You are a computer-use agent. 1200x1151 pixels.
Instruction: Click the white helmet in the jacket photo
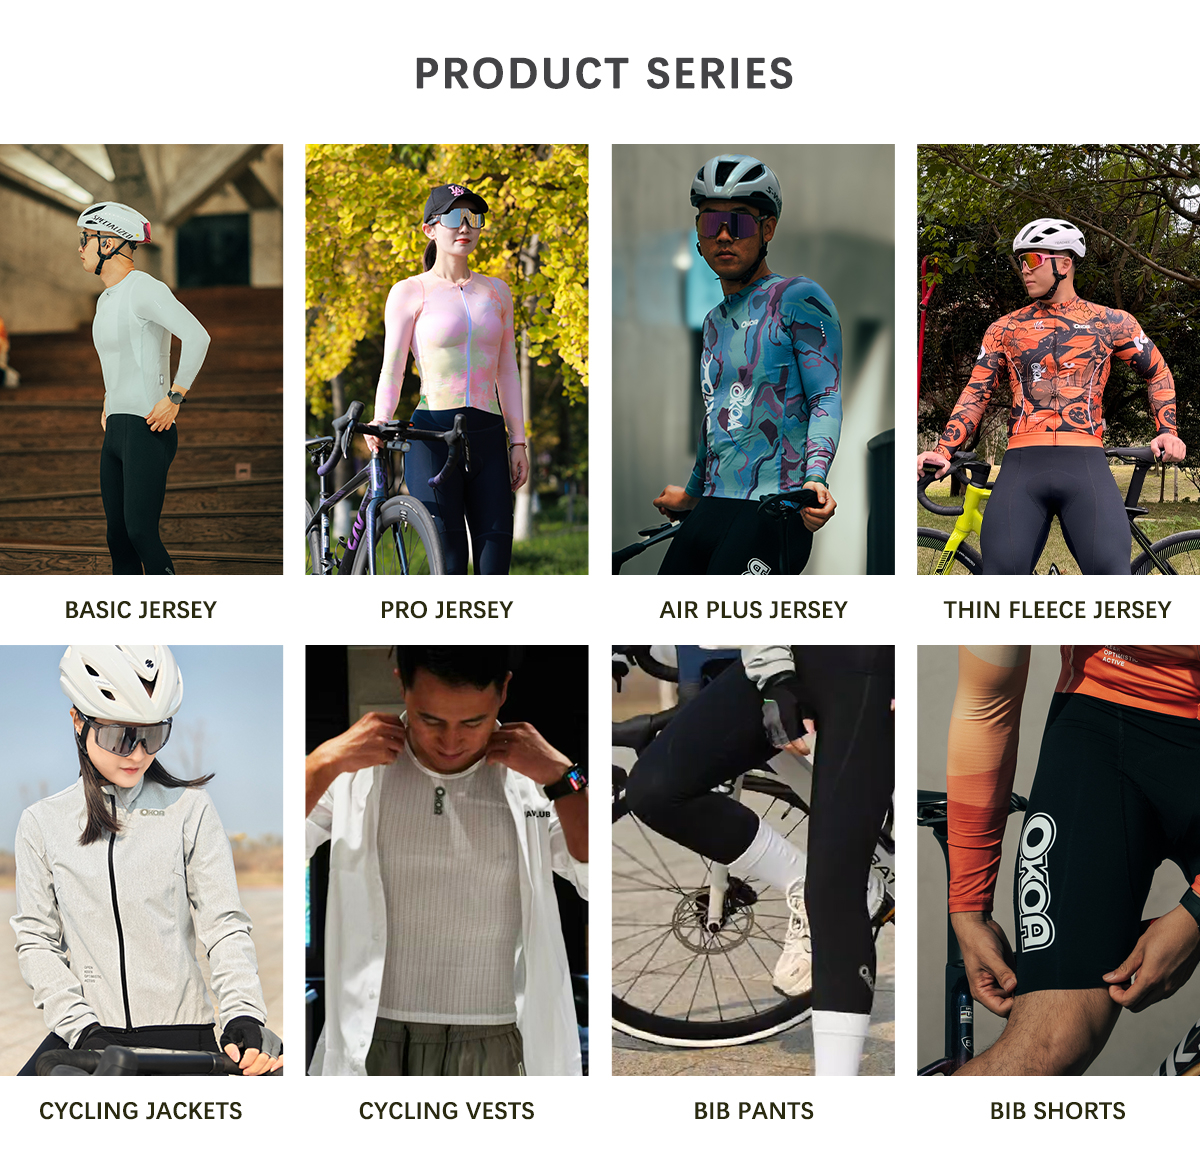(120, 683)
